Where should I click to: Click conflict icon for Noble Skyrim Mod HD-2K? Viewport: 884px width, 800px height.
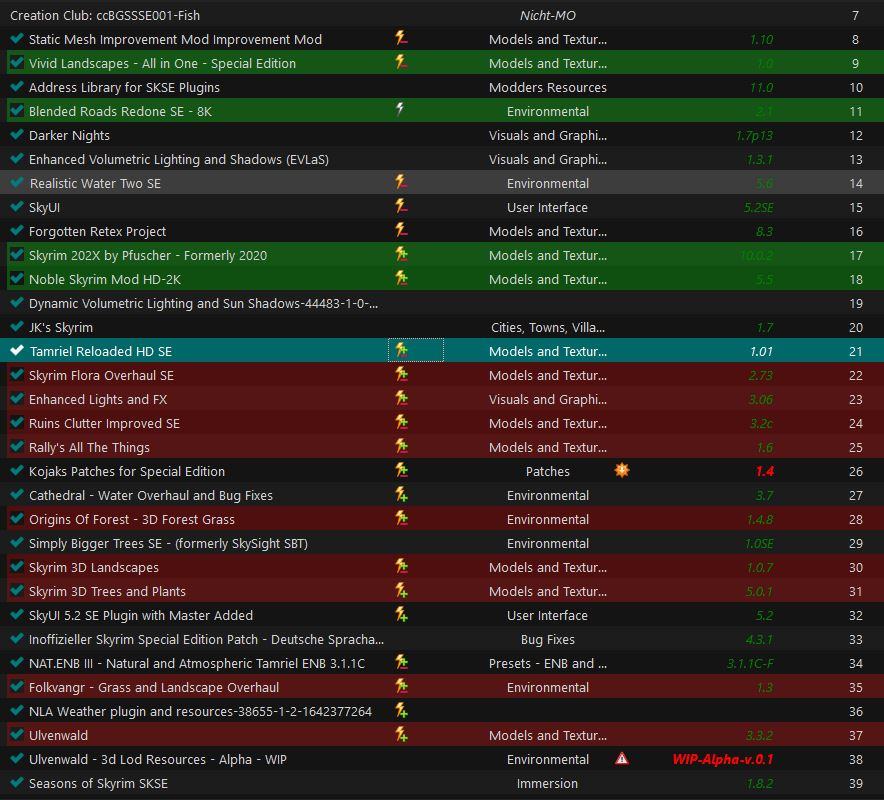tap(401, 277)
